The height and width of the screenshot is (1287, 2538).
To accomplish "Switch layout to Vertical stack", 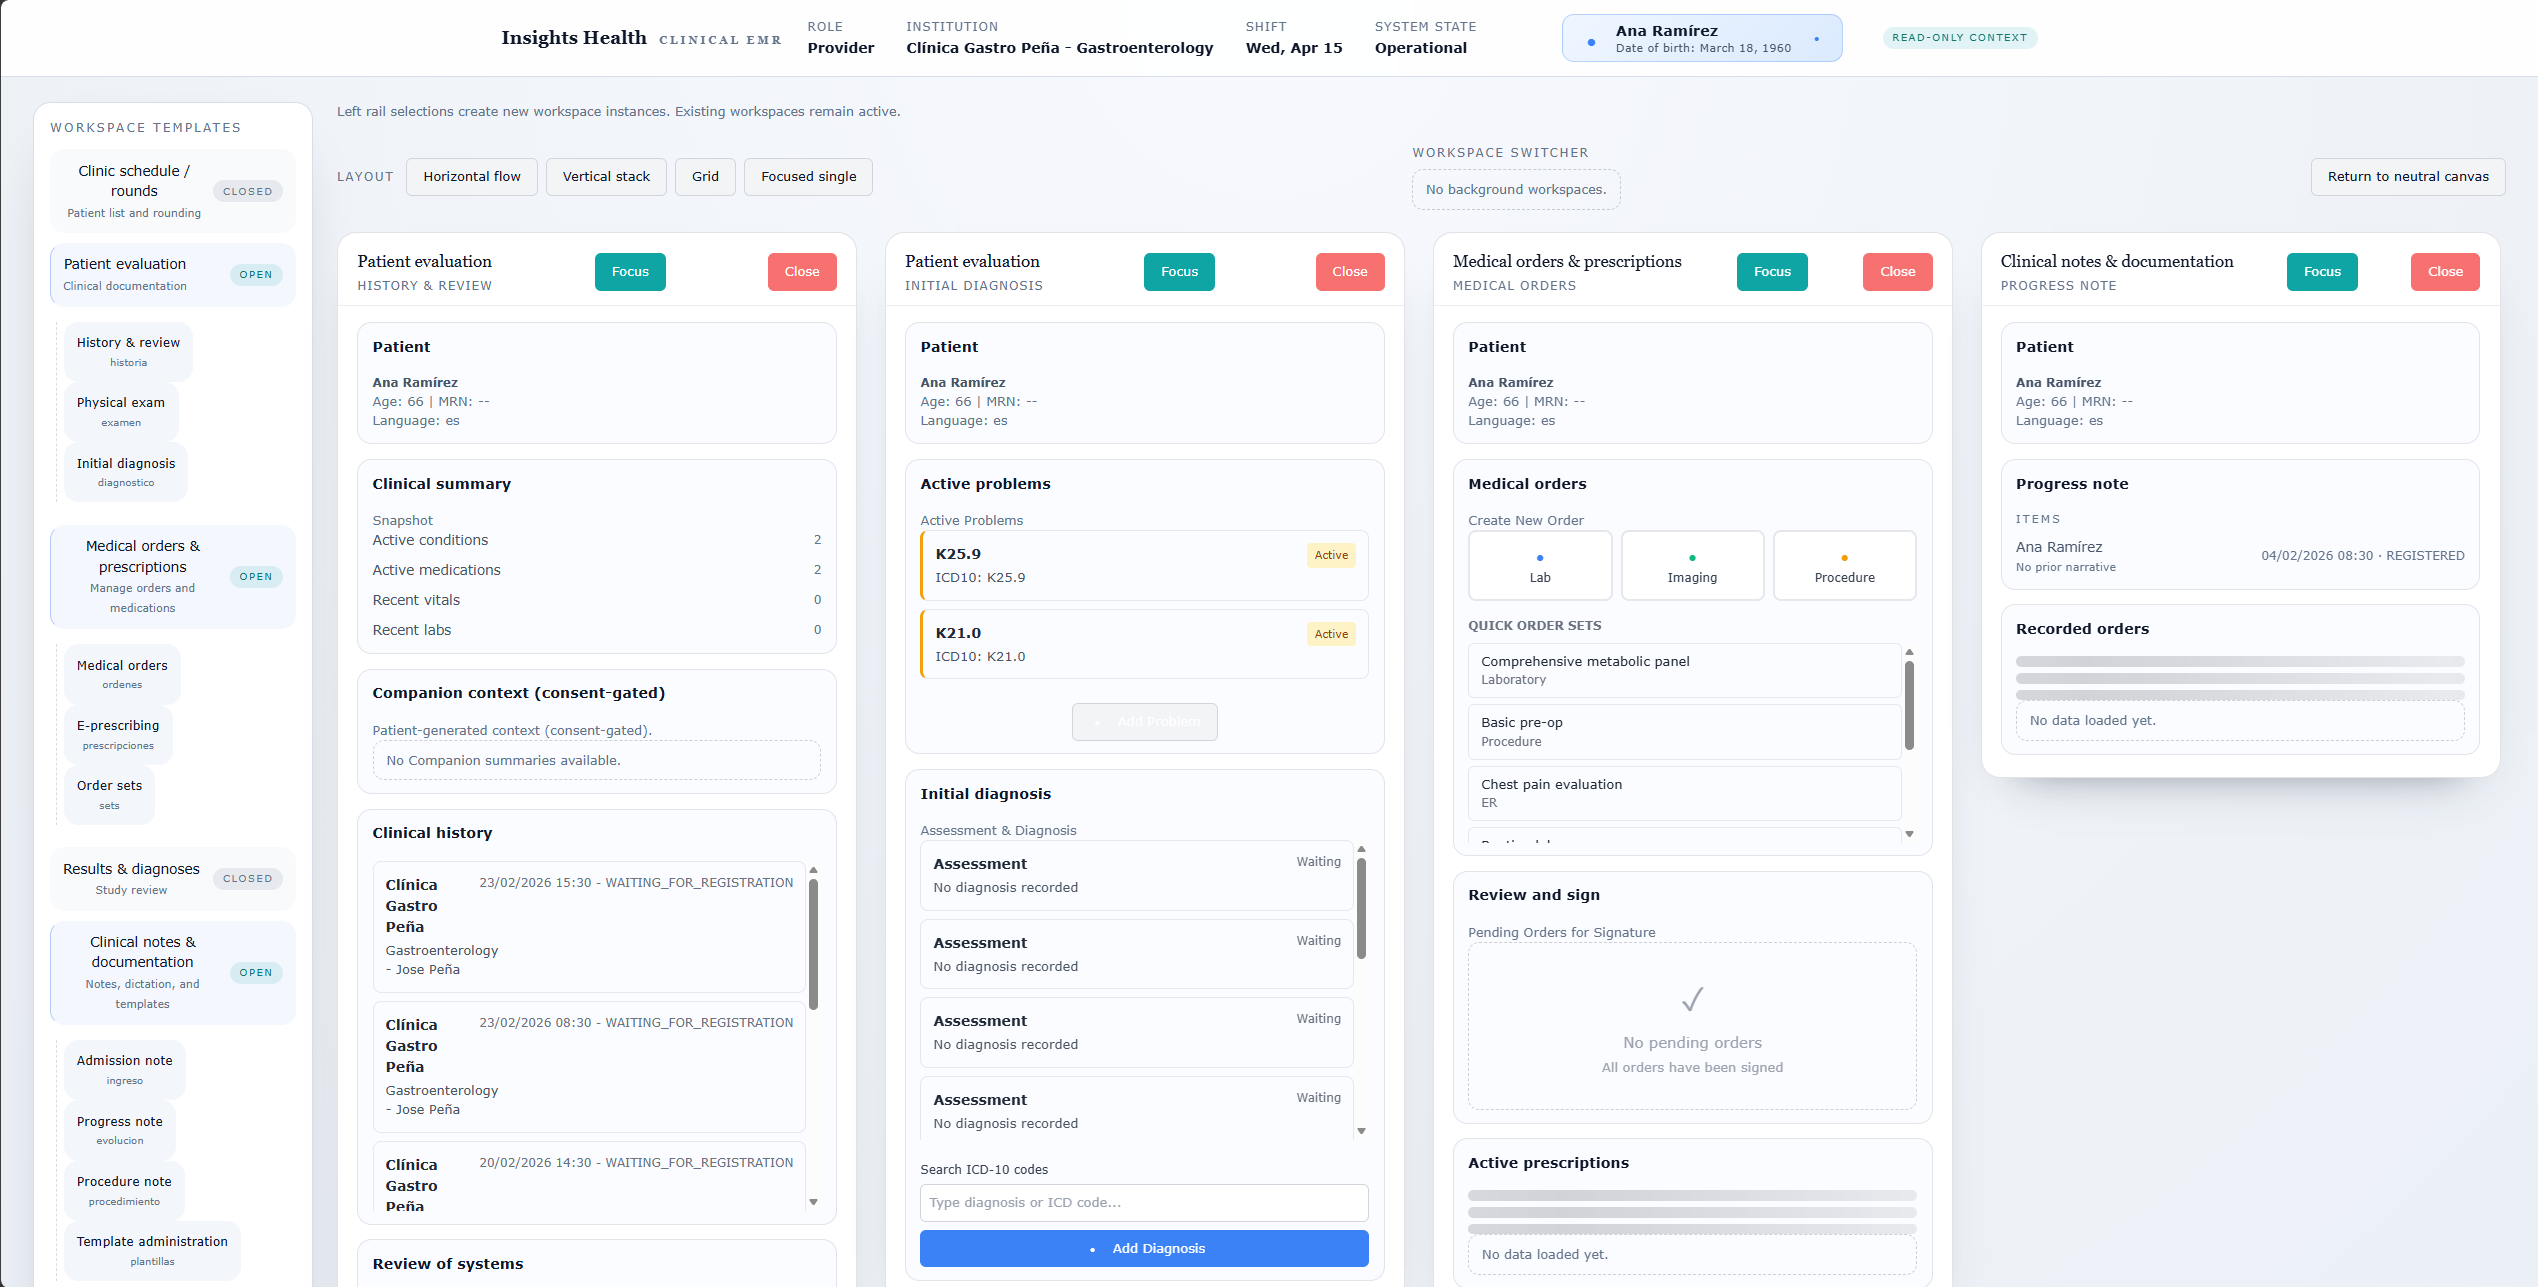I will click(x=606, y=177).
